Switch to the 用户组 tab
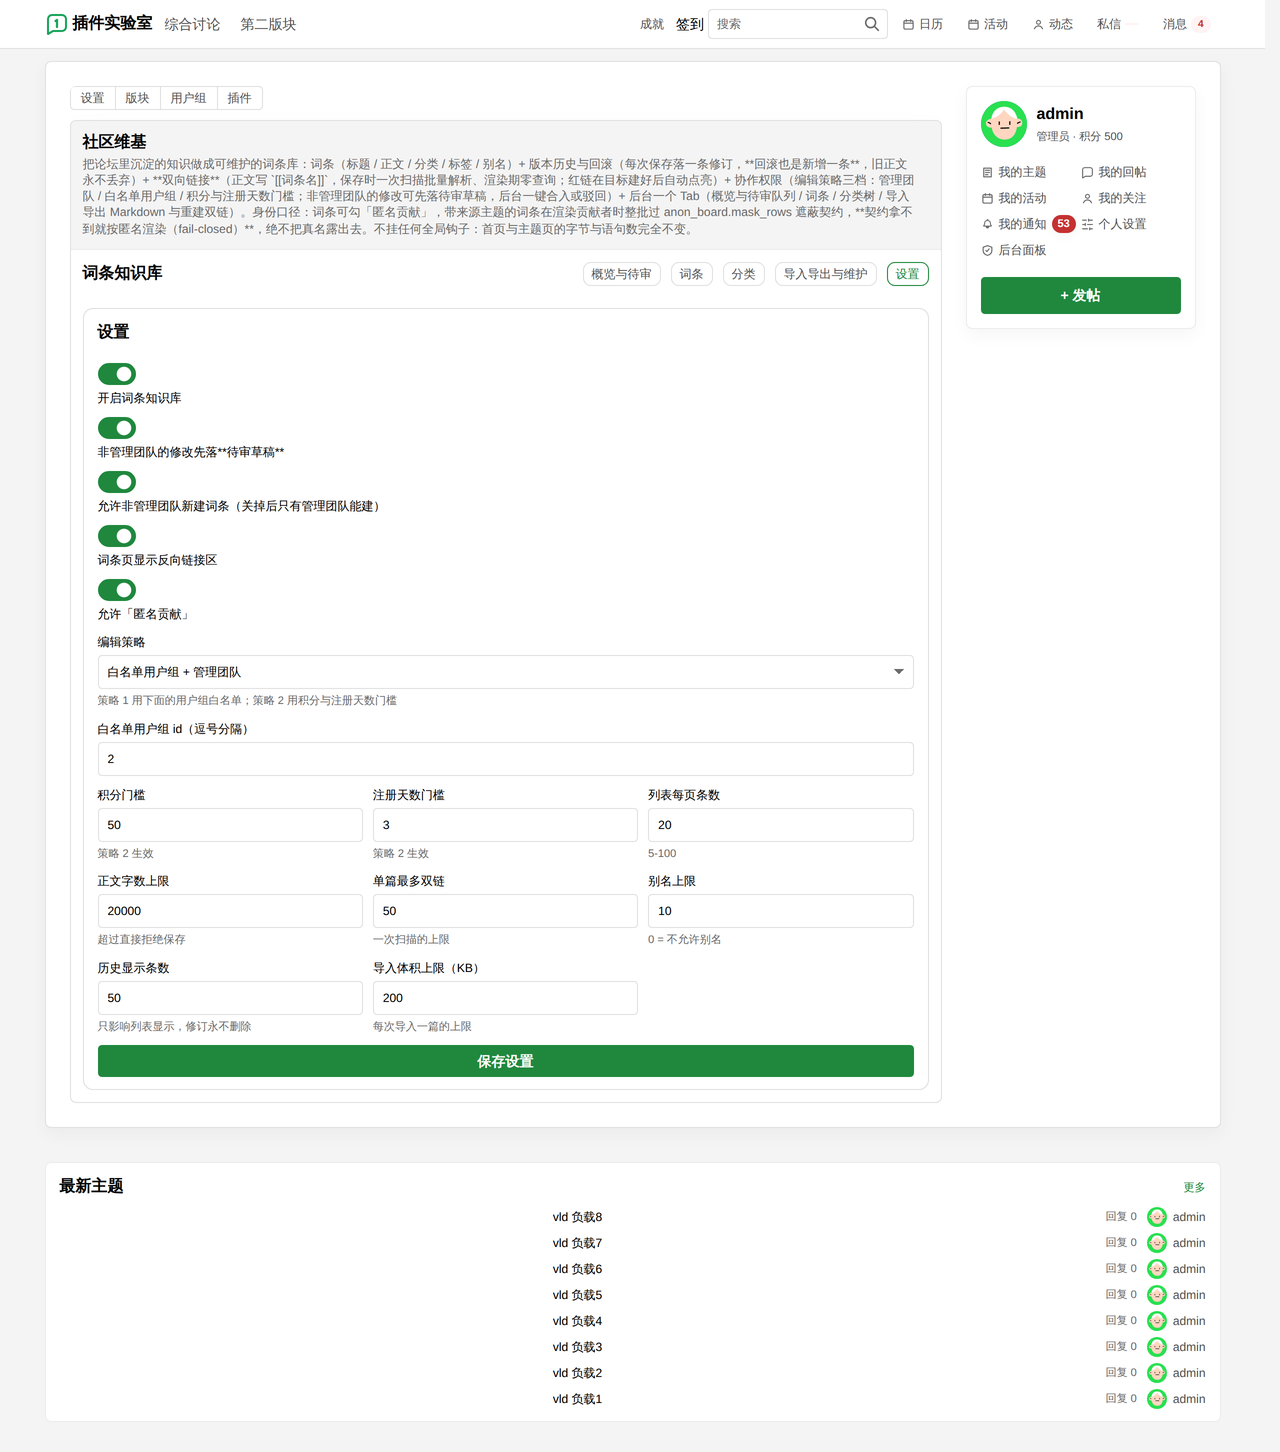 pyautogui.click(x=188, y=98)
